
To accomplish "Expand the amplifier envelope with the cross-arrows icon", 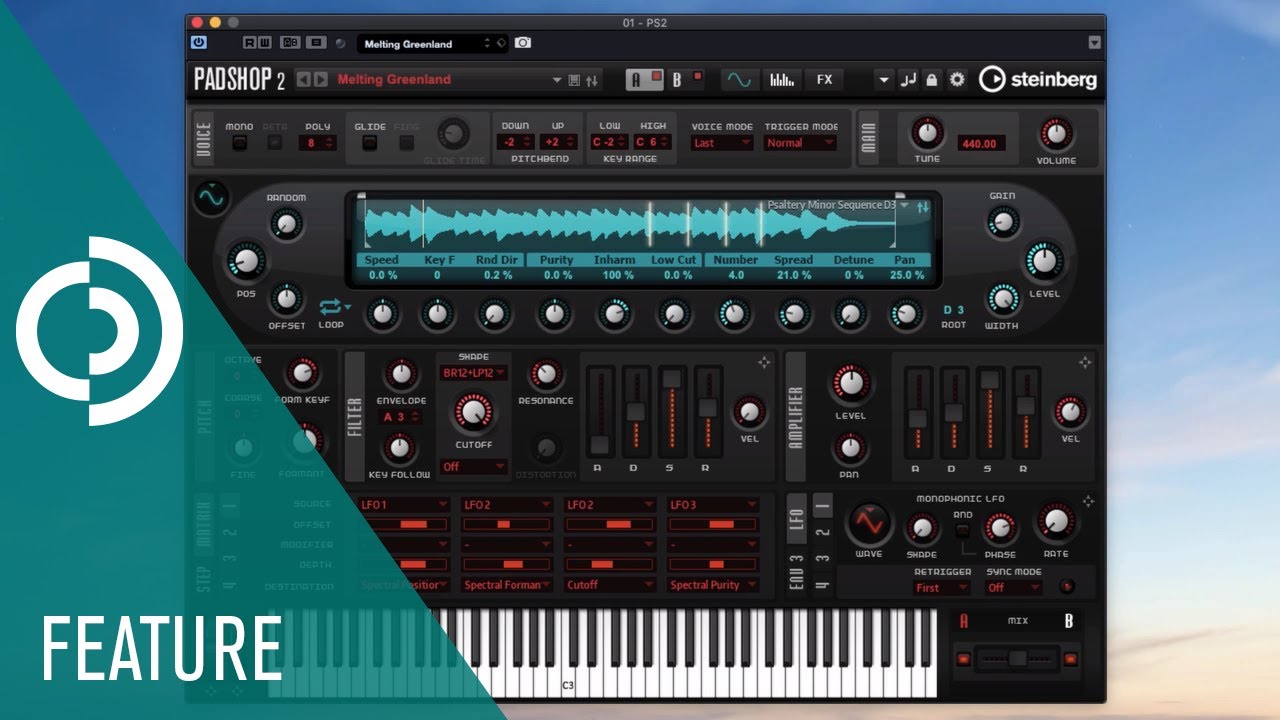I will [1084, 362].
